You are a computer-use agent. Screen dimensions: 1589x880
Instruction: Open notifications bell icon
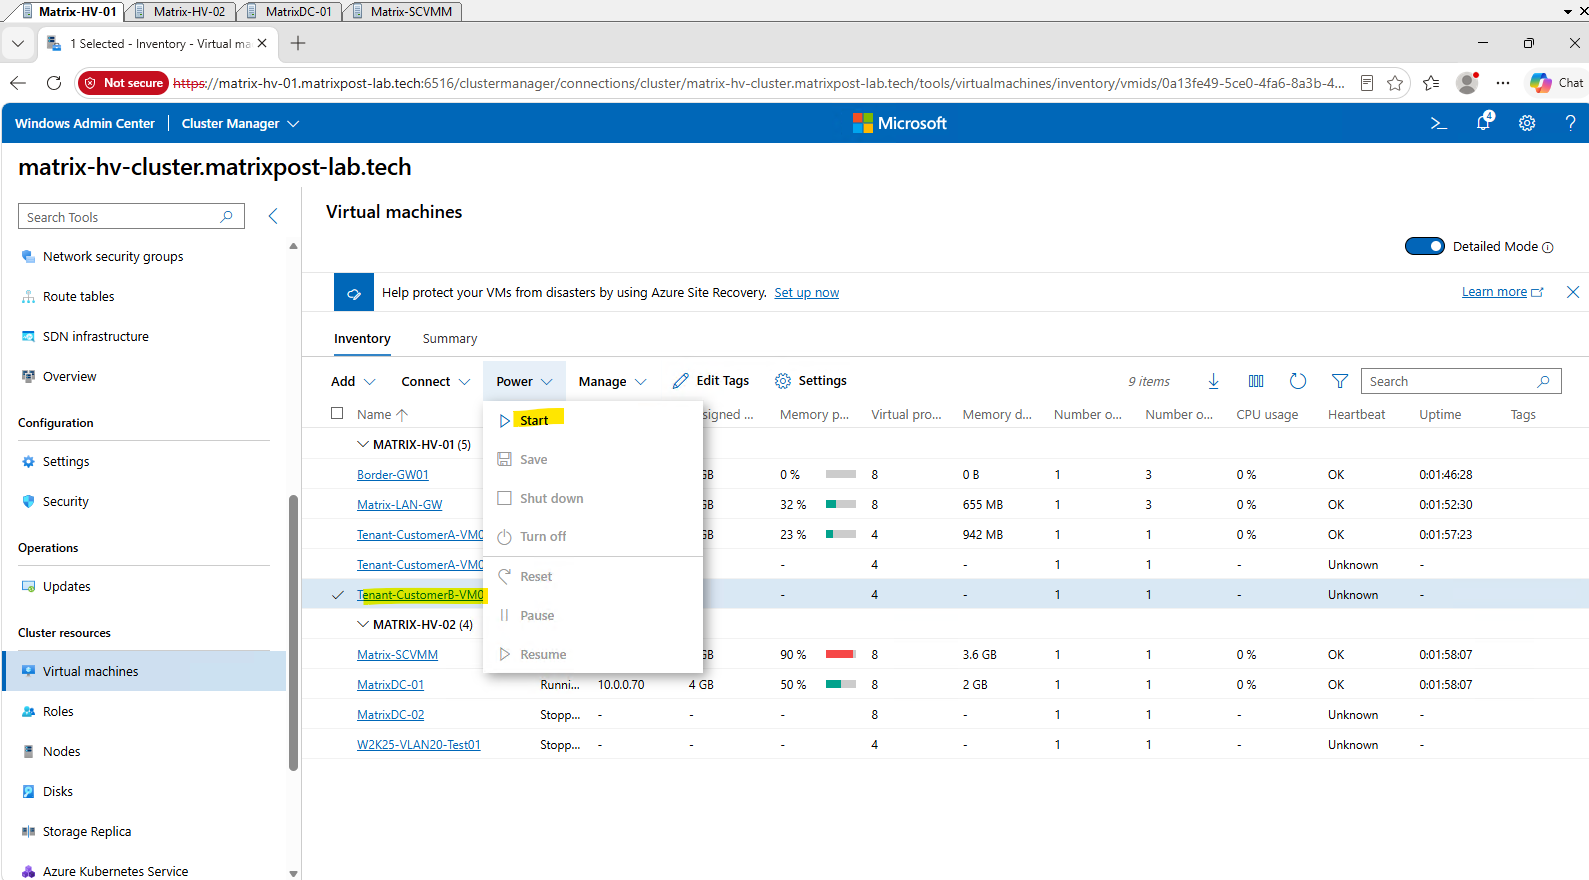click(1484, 123)
